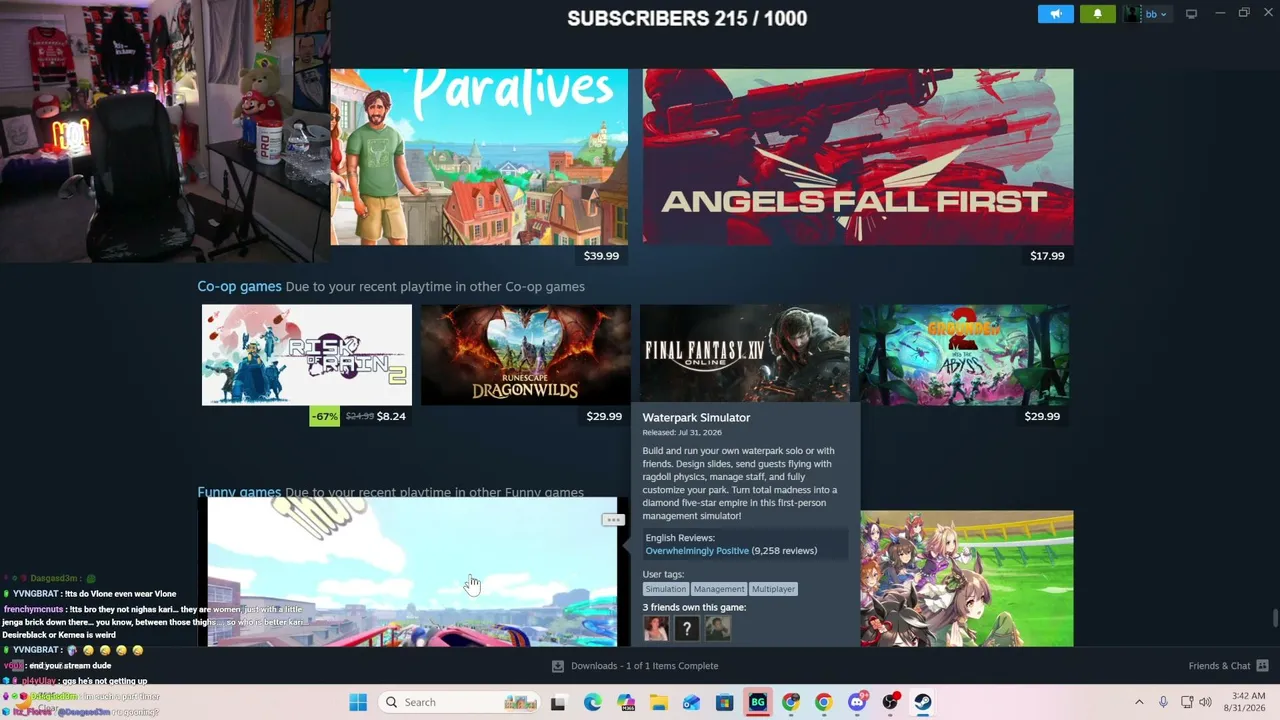1280x720 pixels.
Task: Open the third friend's avatar in popup
Action: tap(718, 628)
